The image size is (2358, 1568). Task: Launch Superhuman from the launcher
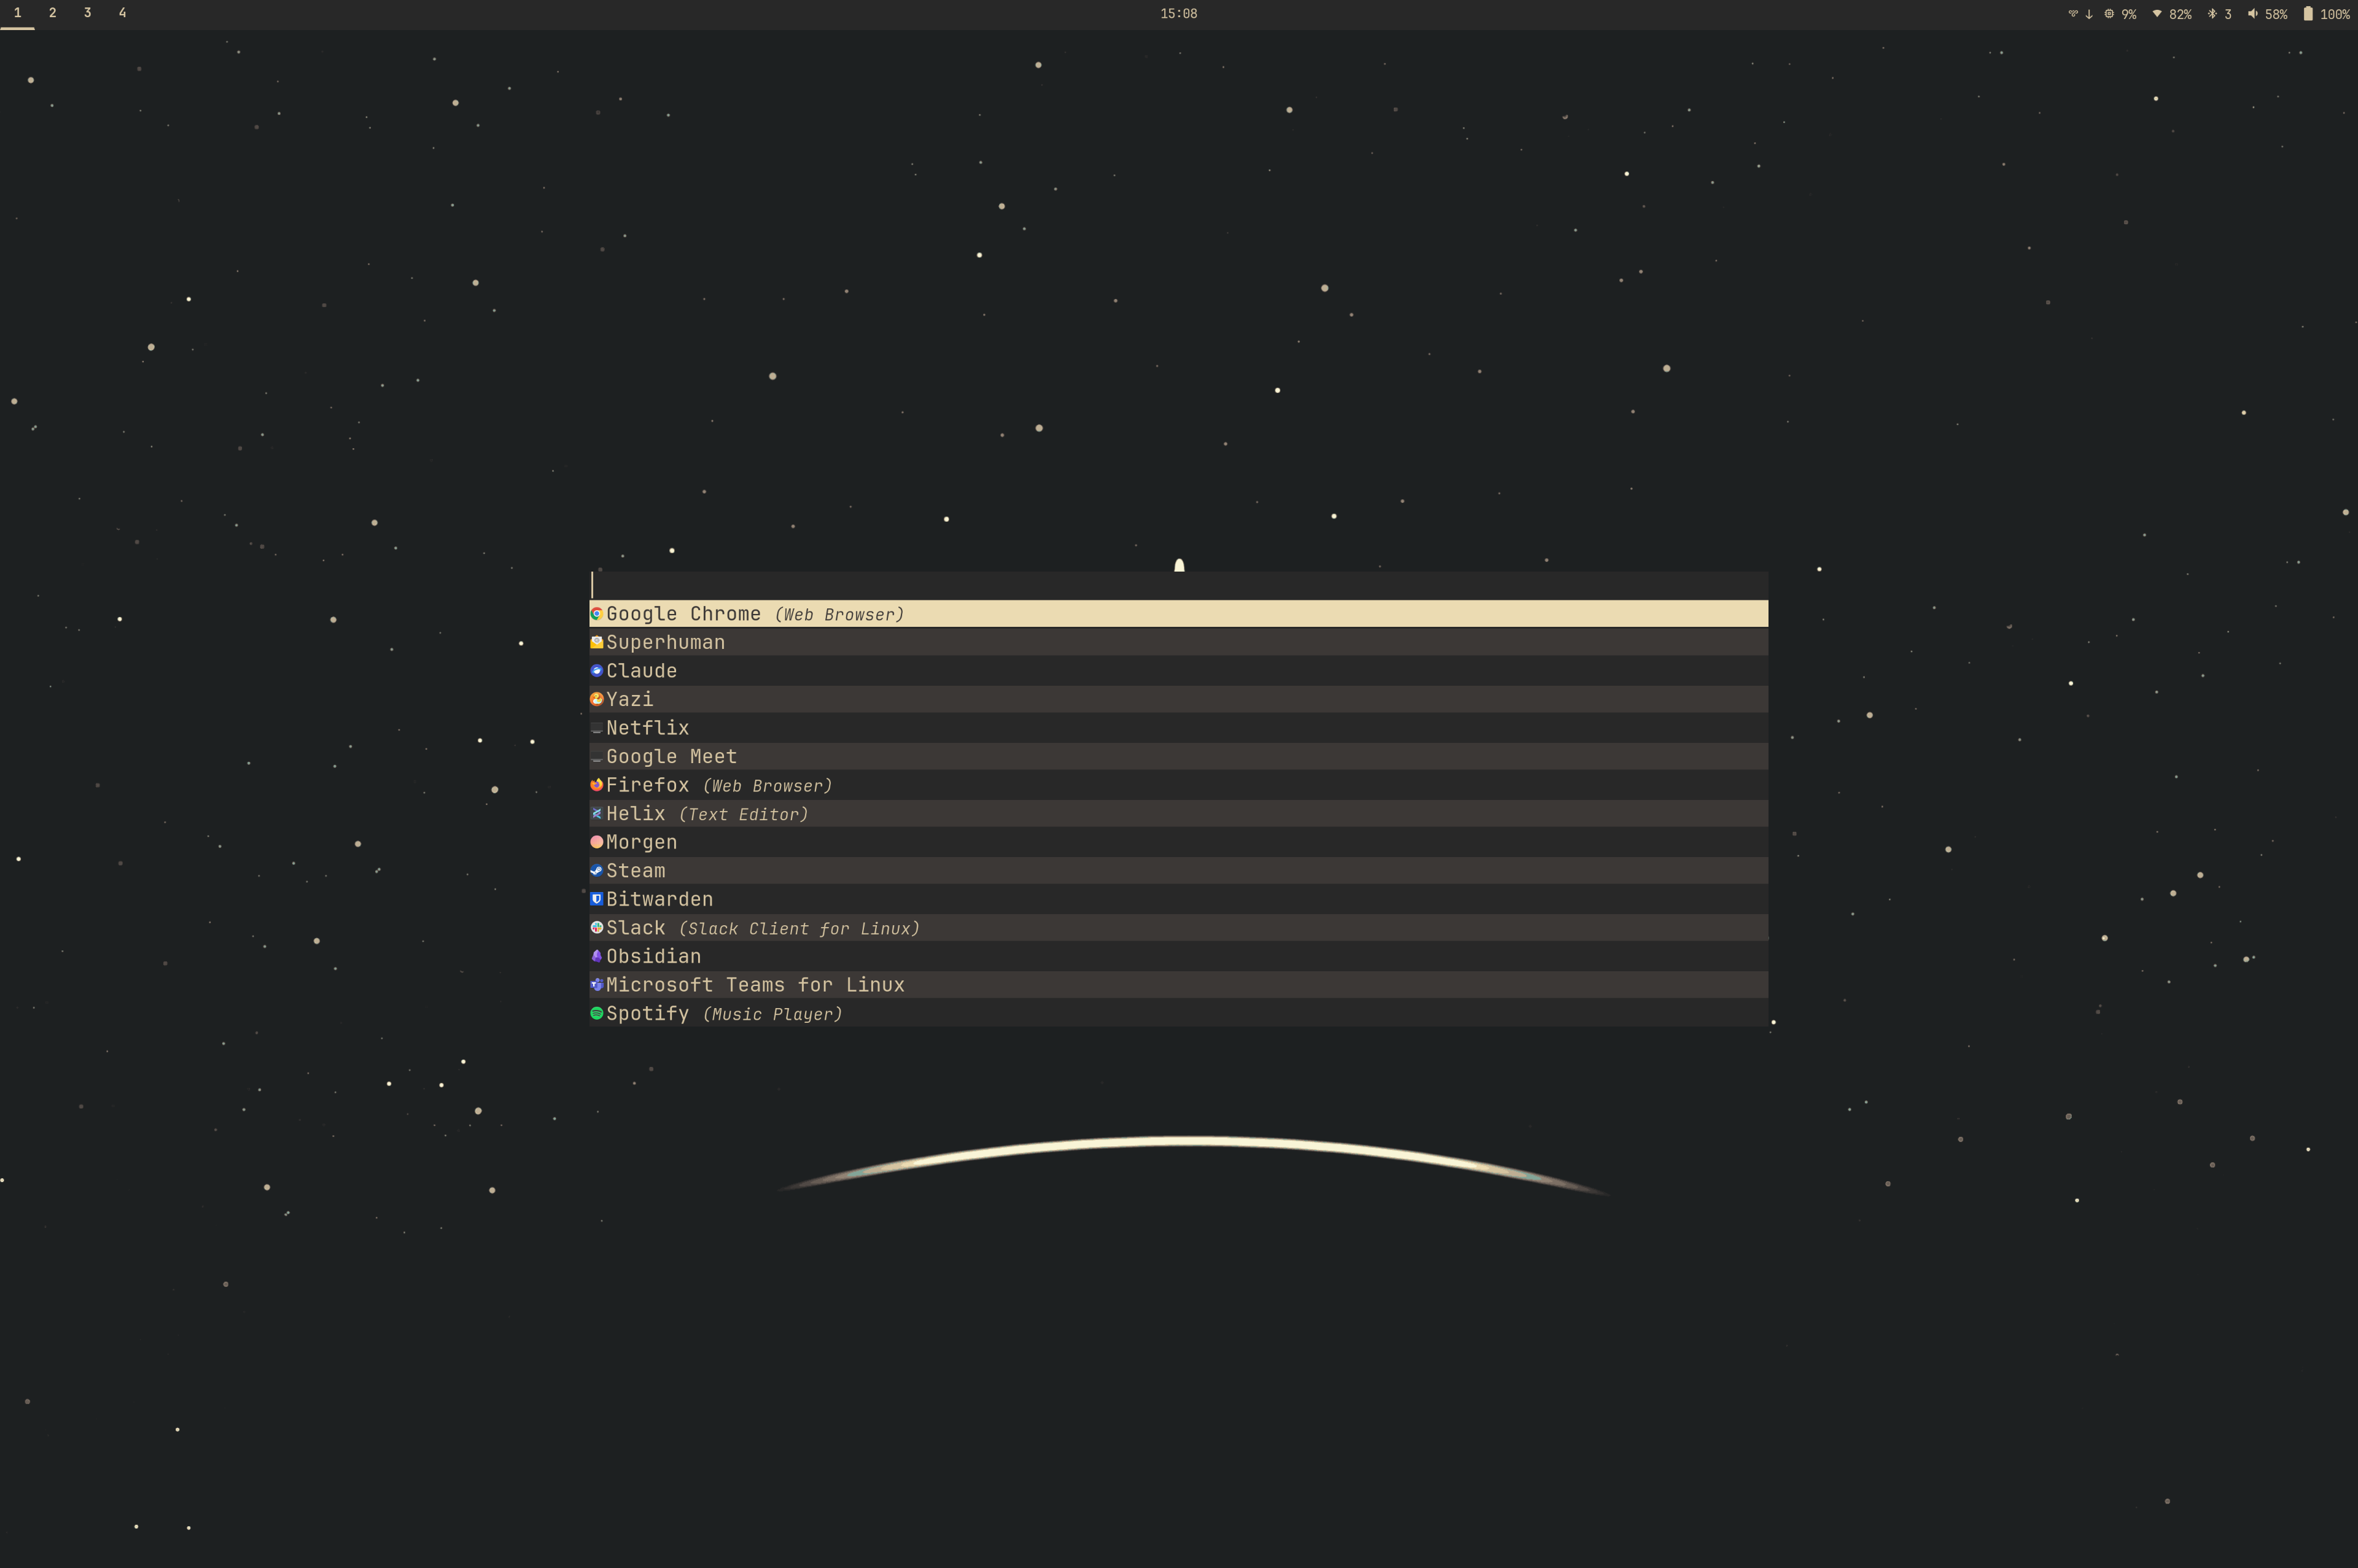665,641
